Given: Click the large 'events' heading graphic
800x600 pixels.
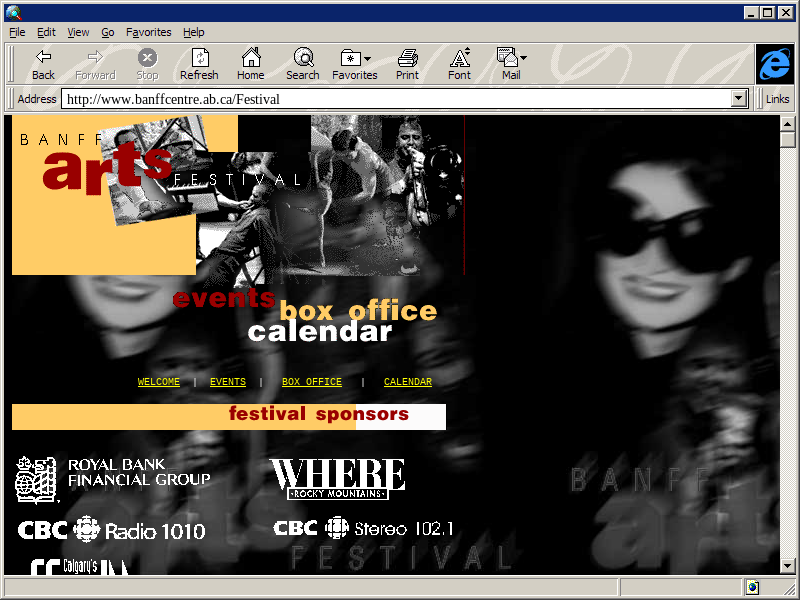Looking at the screenshot, I should click(223, 298).
